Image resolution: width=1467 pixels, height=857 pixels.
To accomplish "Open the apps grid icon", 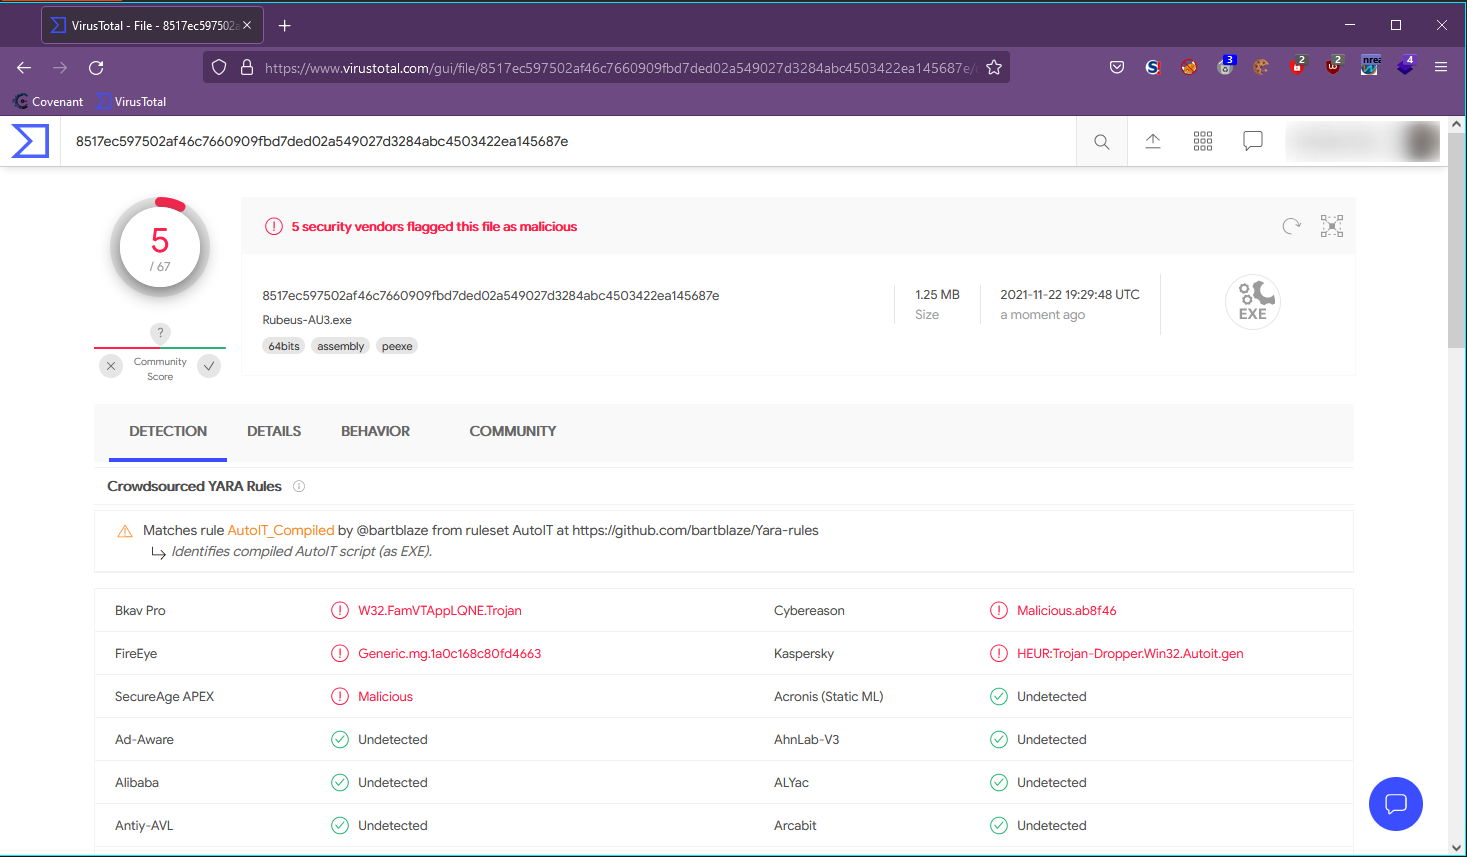I will click(x=1203, y=141).
